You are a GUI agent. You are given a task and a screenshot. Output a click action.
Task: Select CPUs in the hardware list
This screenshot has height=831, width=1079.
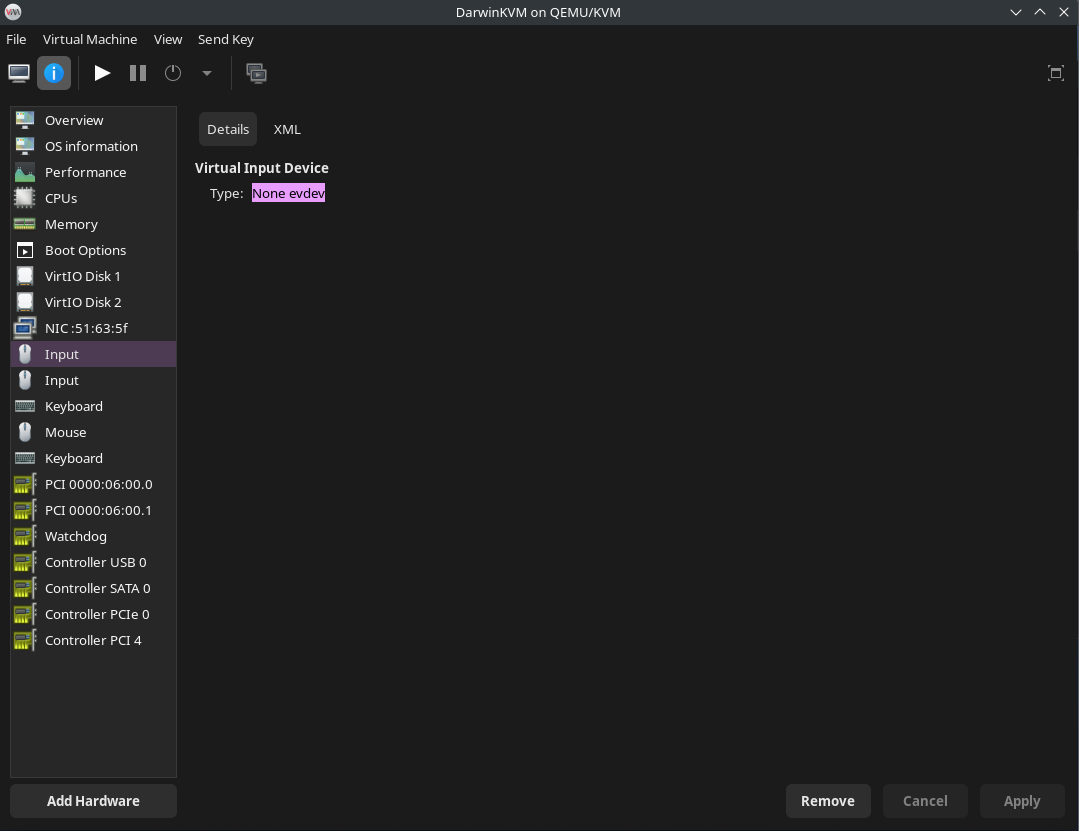click(x=61, y=198)
